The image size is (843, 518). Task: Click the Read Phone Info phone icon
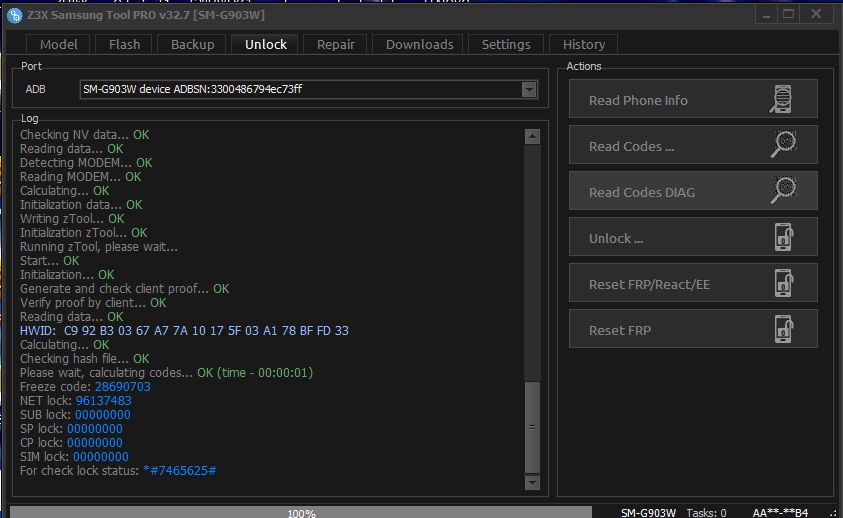(x=781, y=99)
